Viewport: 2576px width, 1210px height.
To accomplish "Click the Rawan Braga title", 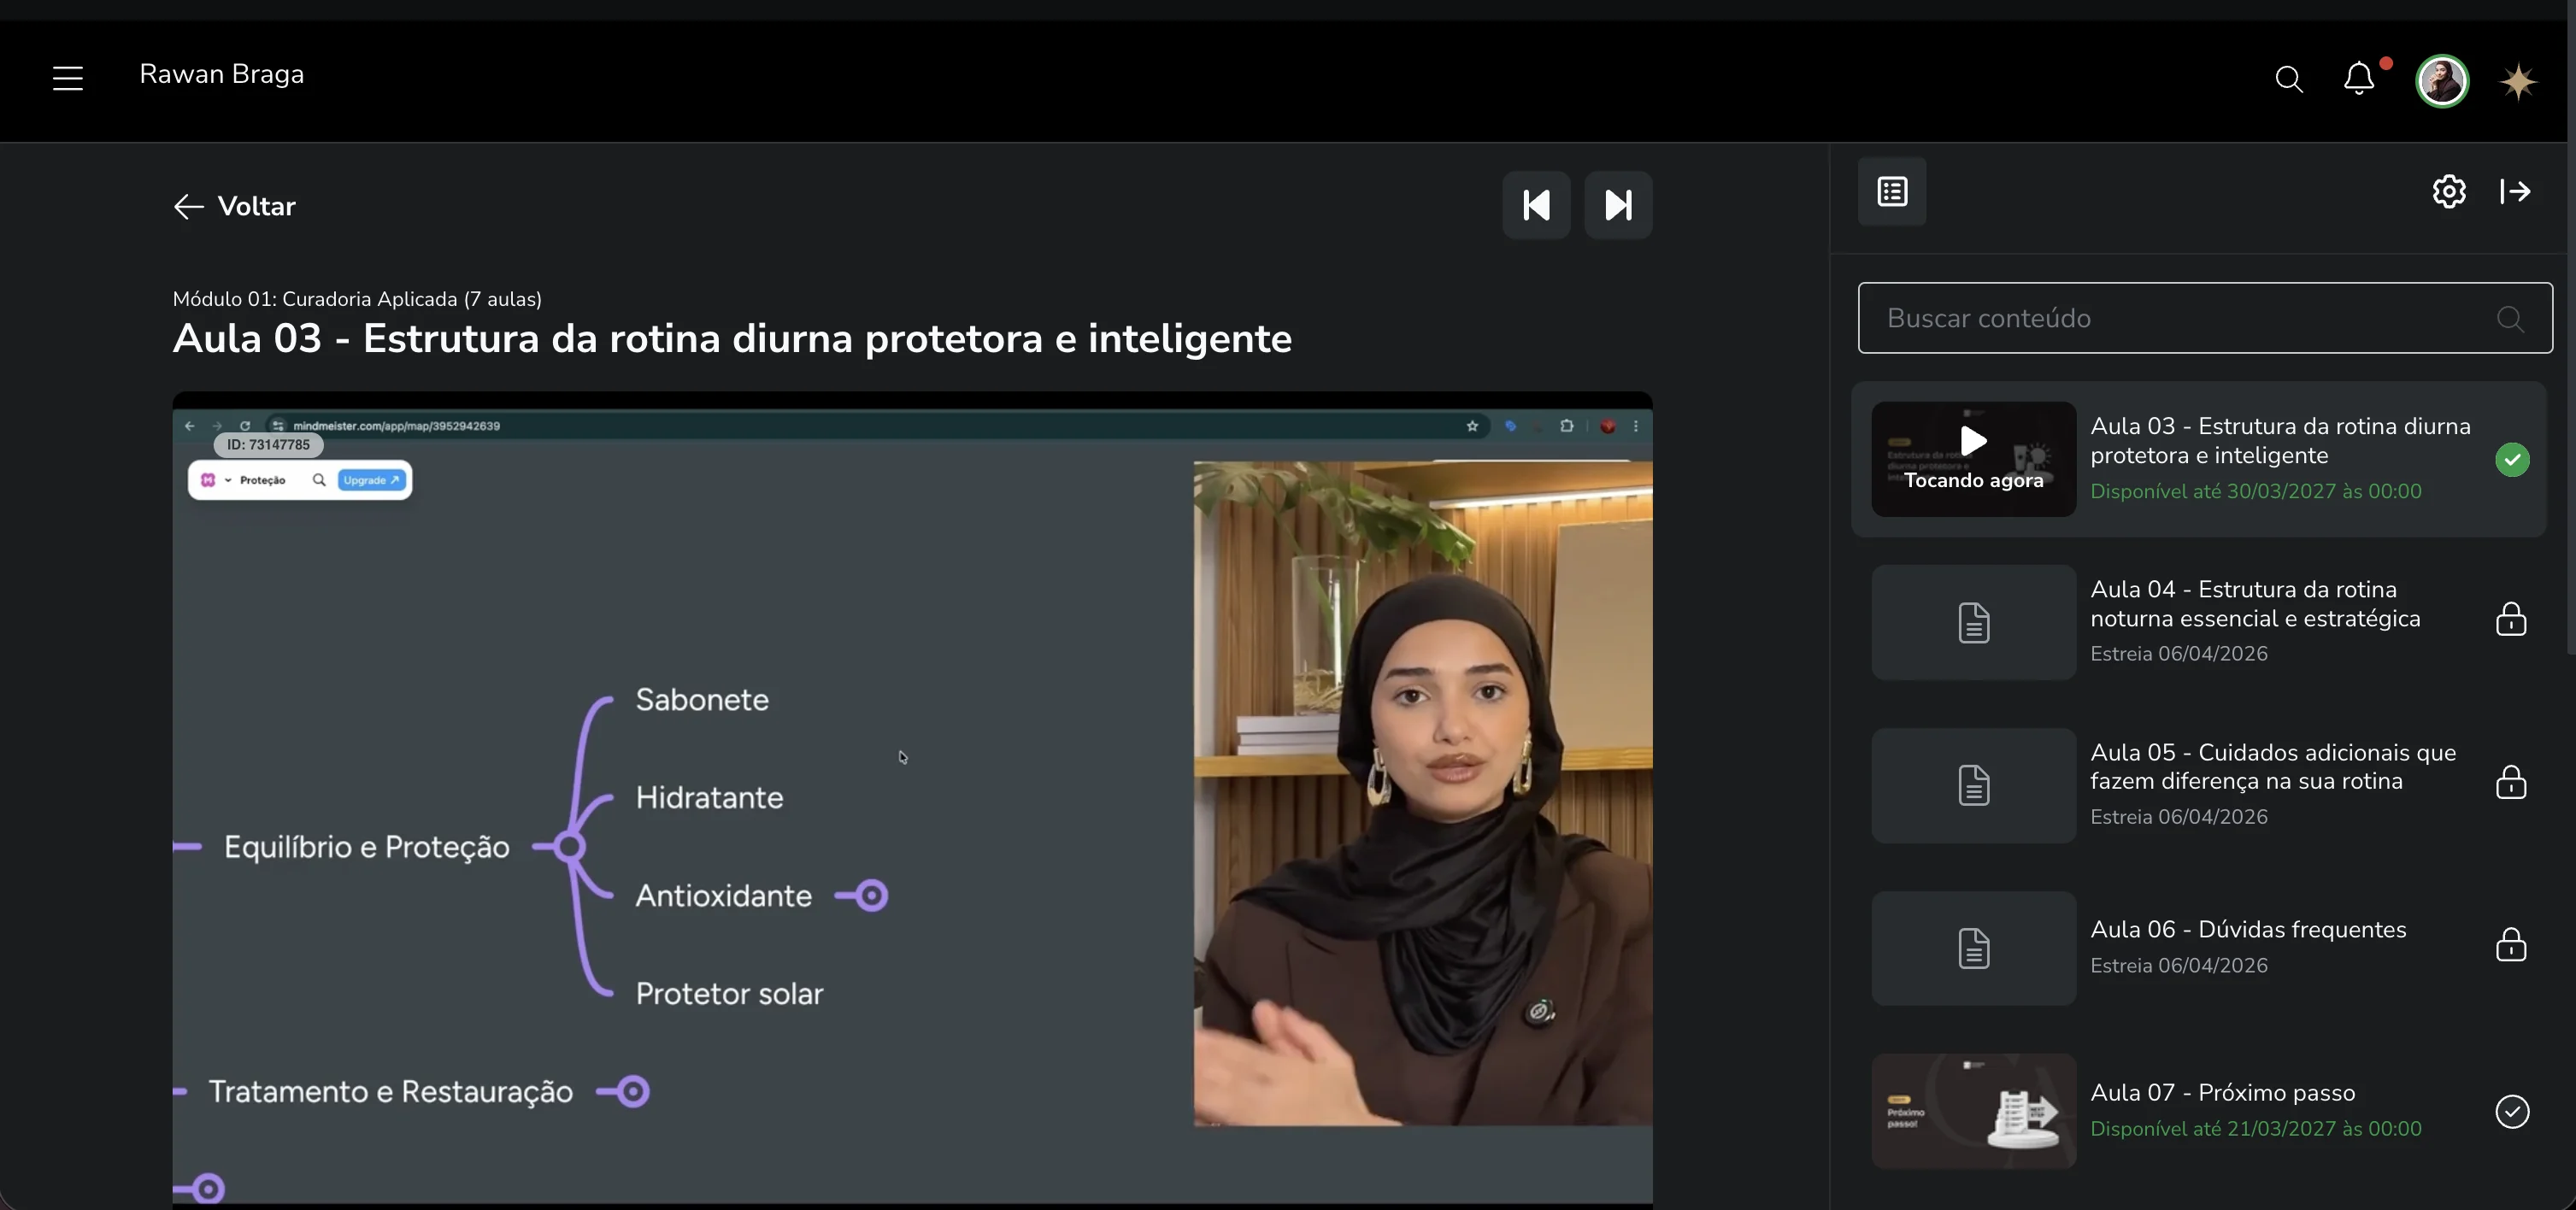I will tap(222, 75).
